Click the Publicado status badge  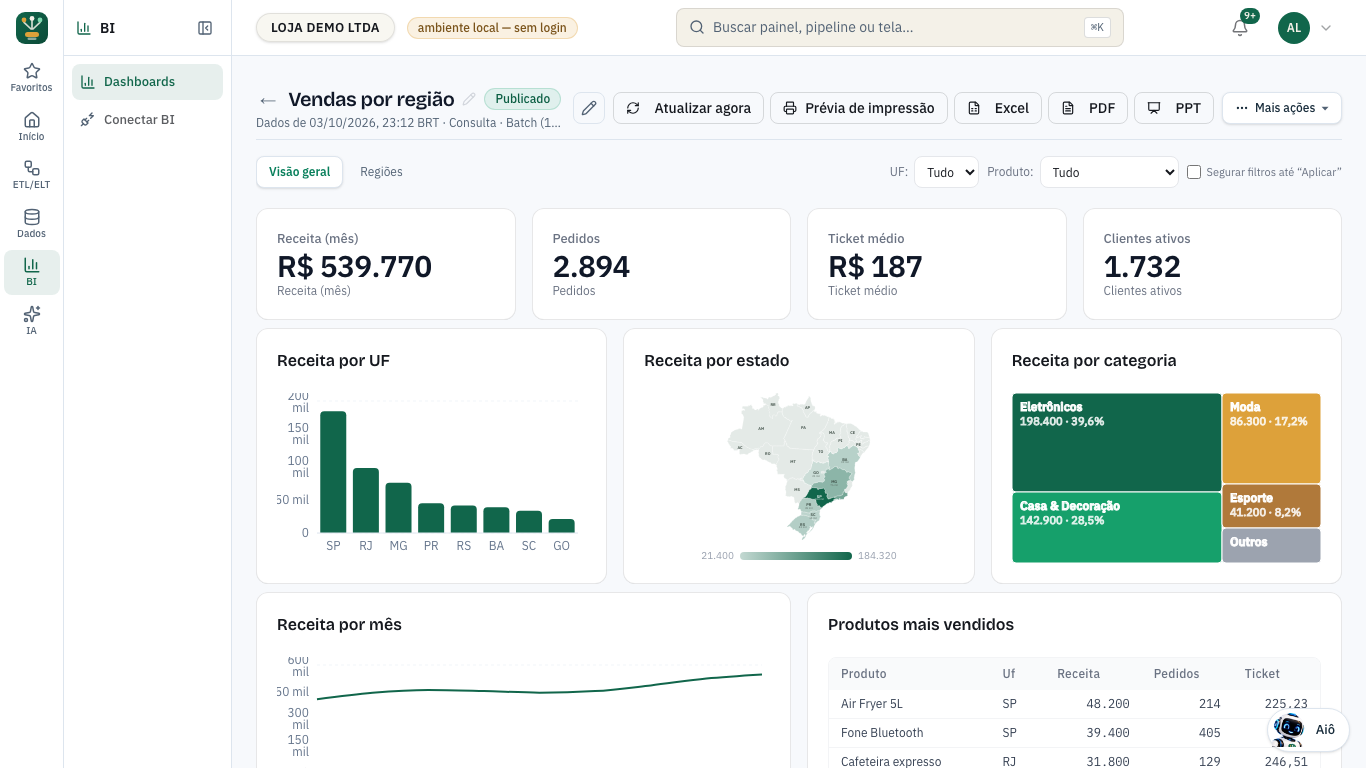coord(523,99)
